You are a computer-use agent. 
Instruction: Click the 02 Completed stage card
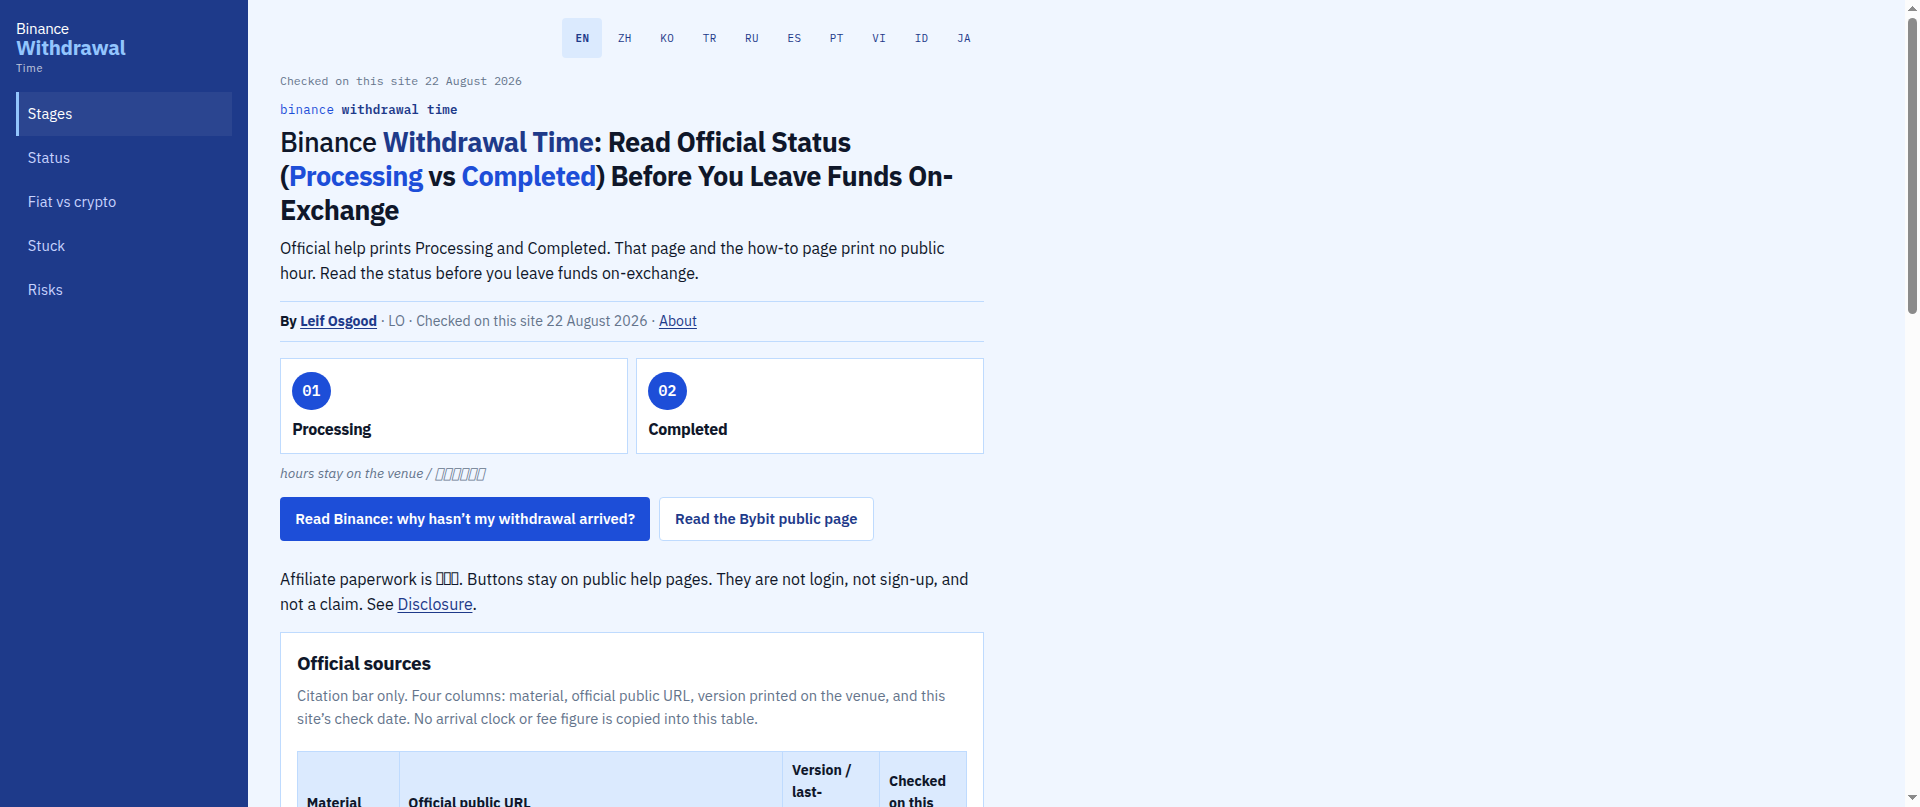pos(810,406)
